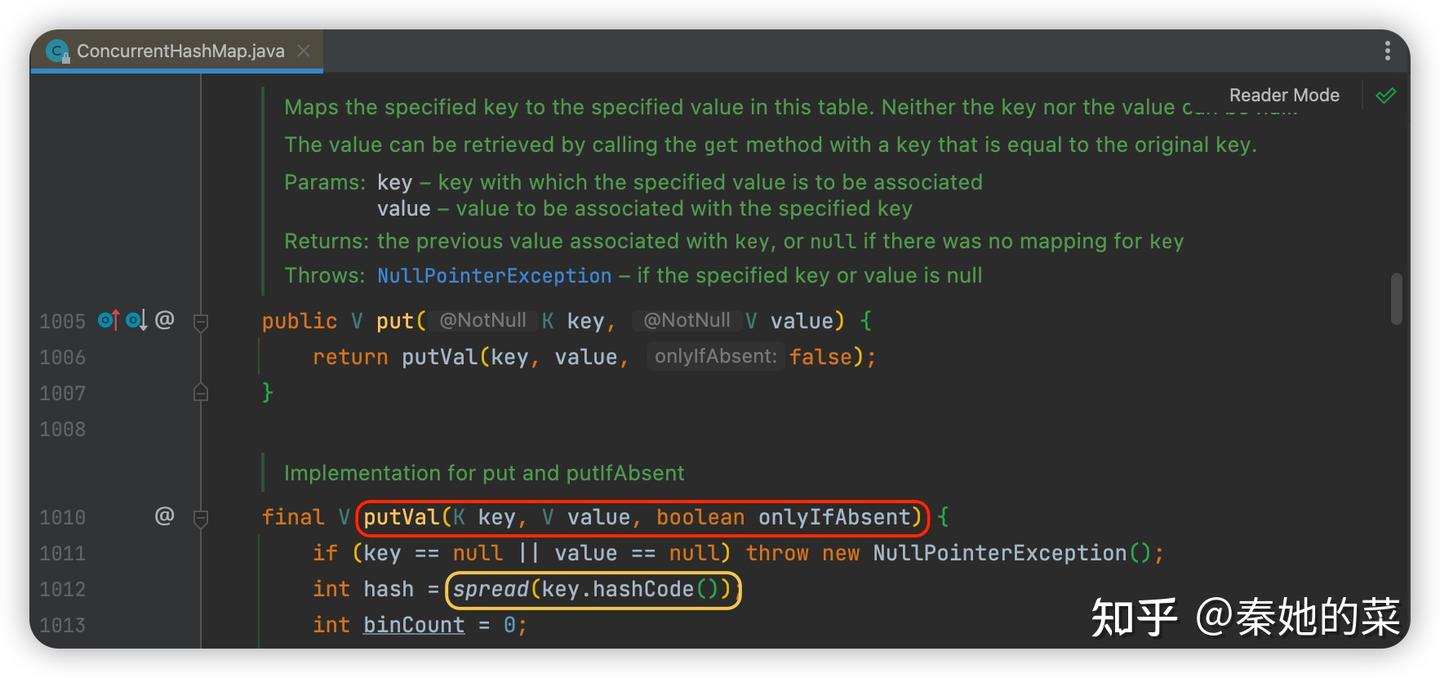Click the @ annotation gutter icon on line 1010
This screenshot has height=678, width=1440.
point(165,516)
